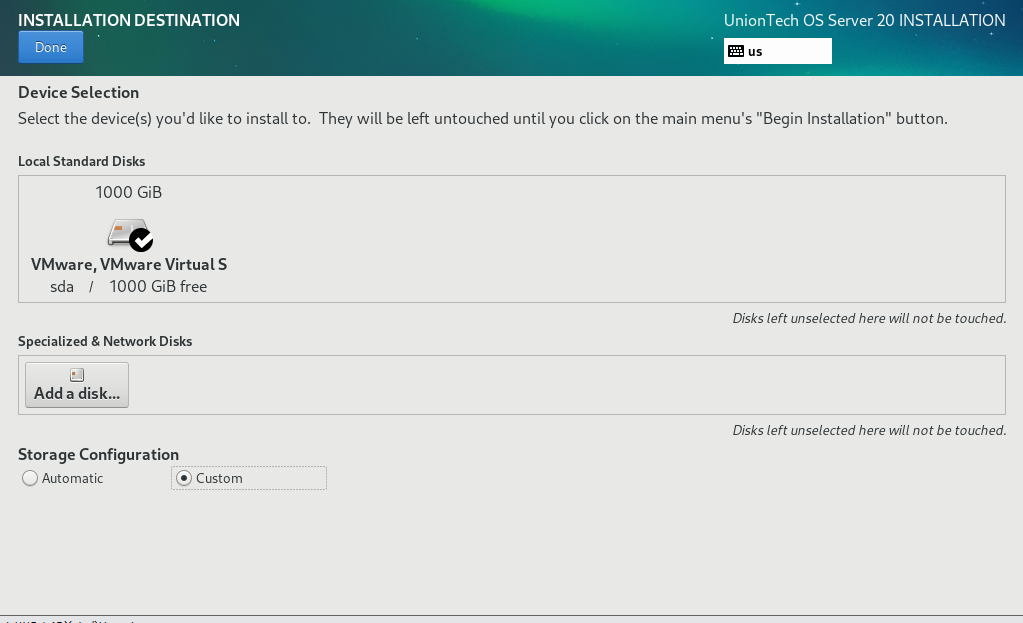This screenshot has height=623, width=1023.
Task: Click the INSTALLATION DESTINATION title
Action: [x=129, y=20]
